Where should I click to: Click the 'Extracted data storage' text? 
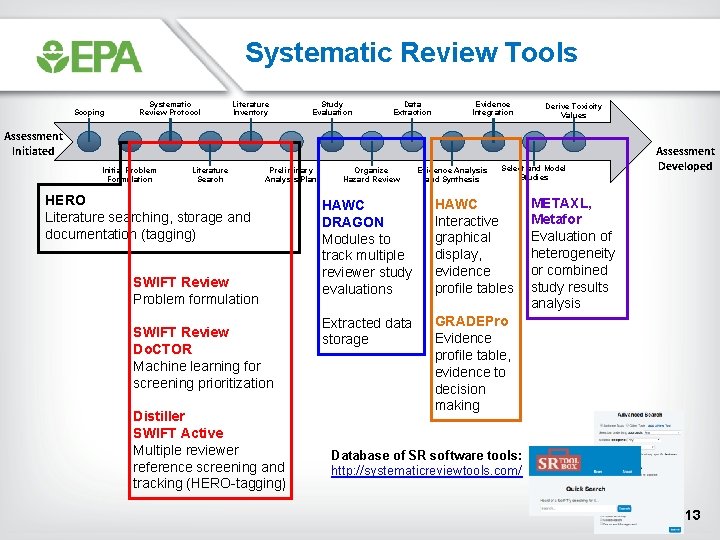click(366, 331)
